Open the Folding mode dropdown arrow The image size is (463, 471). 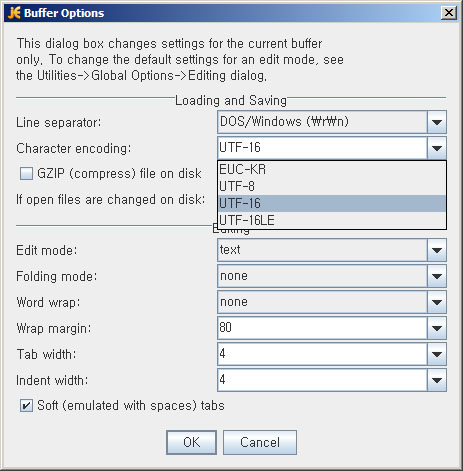(437, 276)
